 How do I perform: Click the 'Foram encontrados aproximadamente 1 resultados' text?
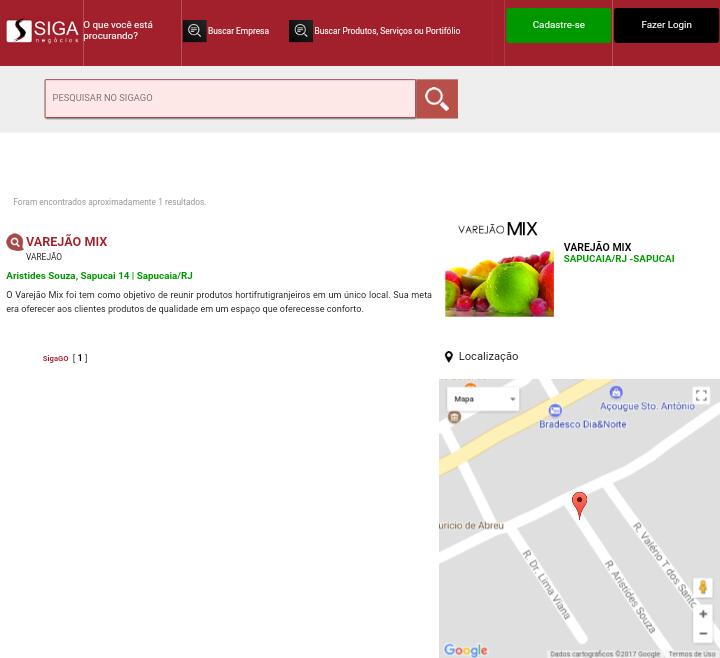click(x=110, y=202)
